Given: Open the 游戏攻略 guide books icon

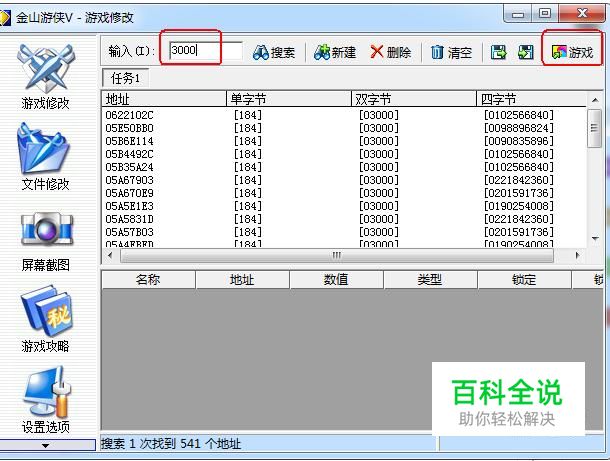Looking at the screenshot, I should [46, 318].
